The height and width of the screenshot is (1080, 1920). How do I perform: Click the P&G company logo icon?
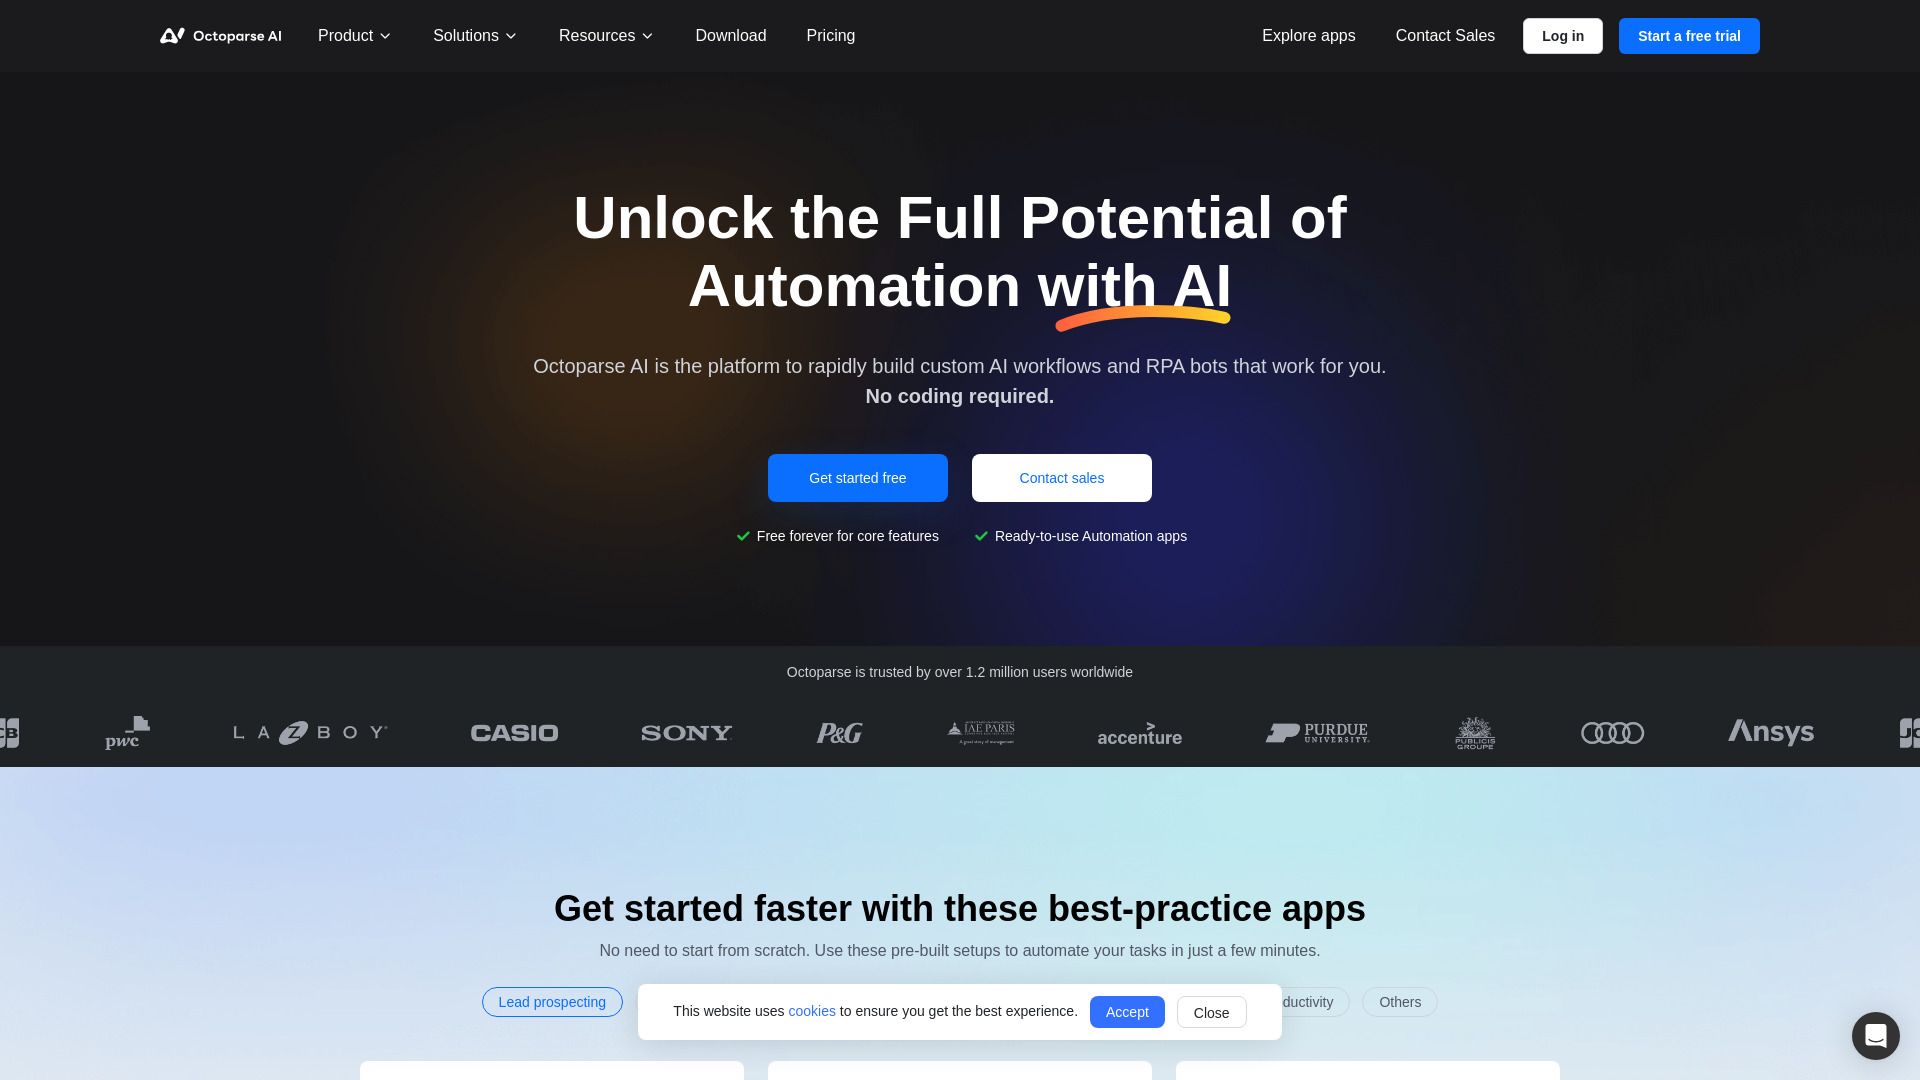[x=839, y=732]
